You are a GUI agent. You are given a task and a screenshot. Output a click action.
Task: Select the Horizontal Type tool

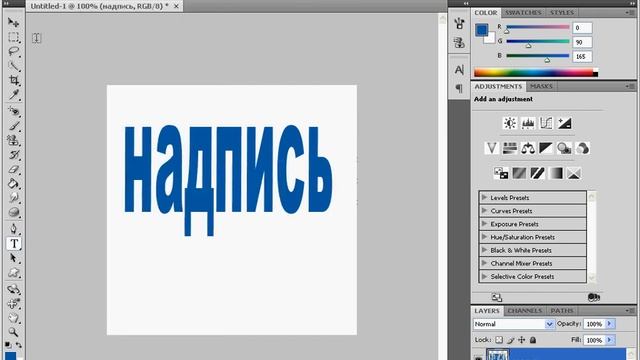point(14,244)
